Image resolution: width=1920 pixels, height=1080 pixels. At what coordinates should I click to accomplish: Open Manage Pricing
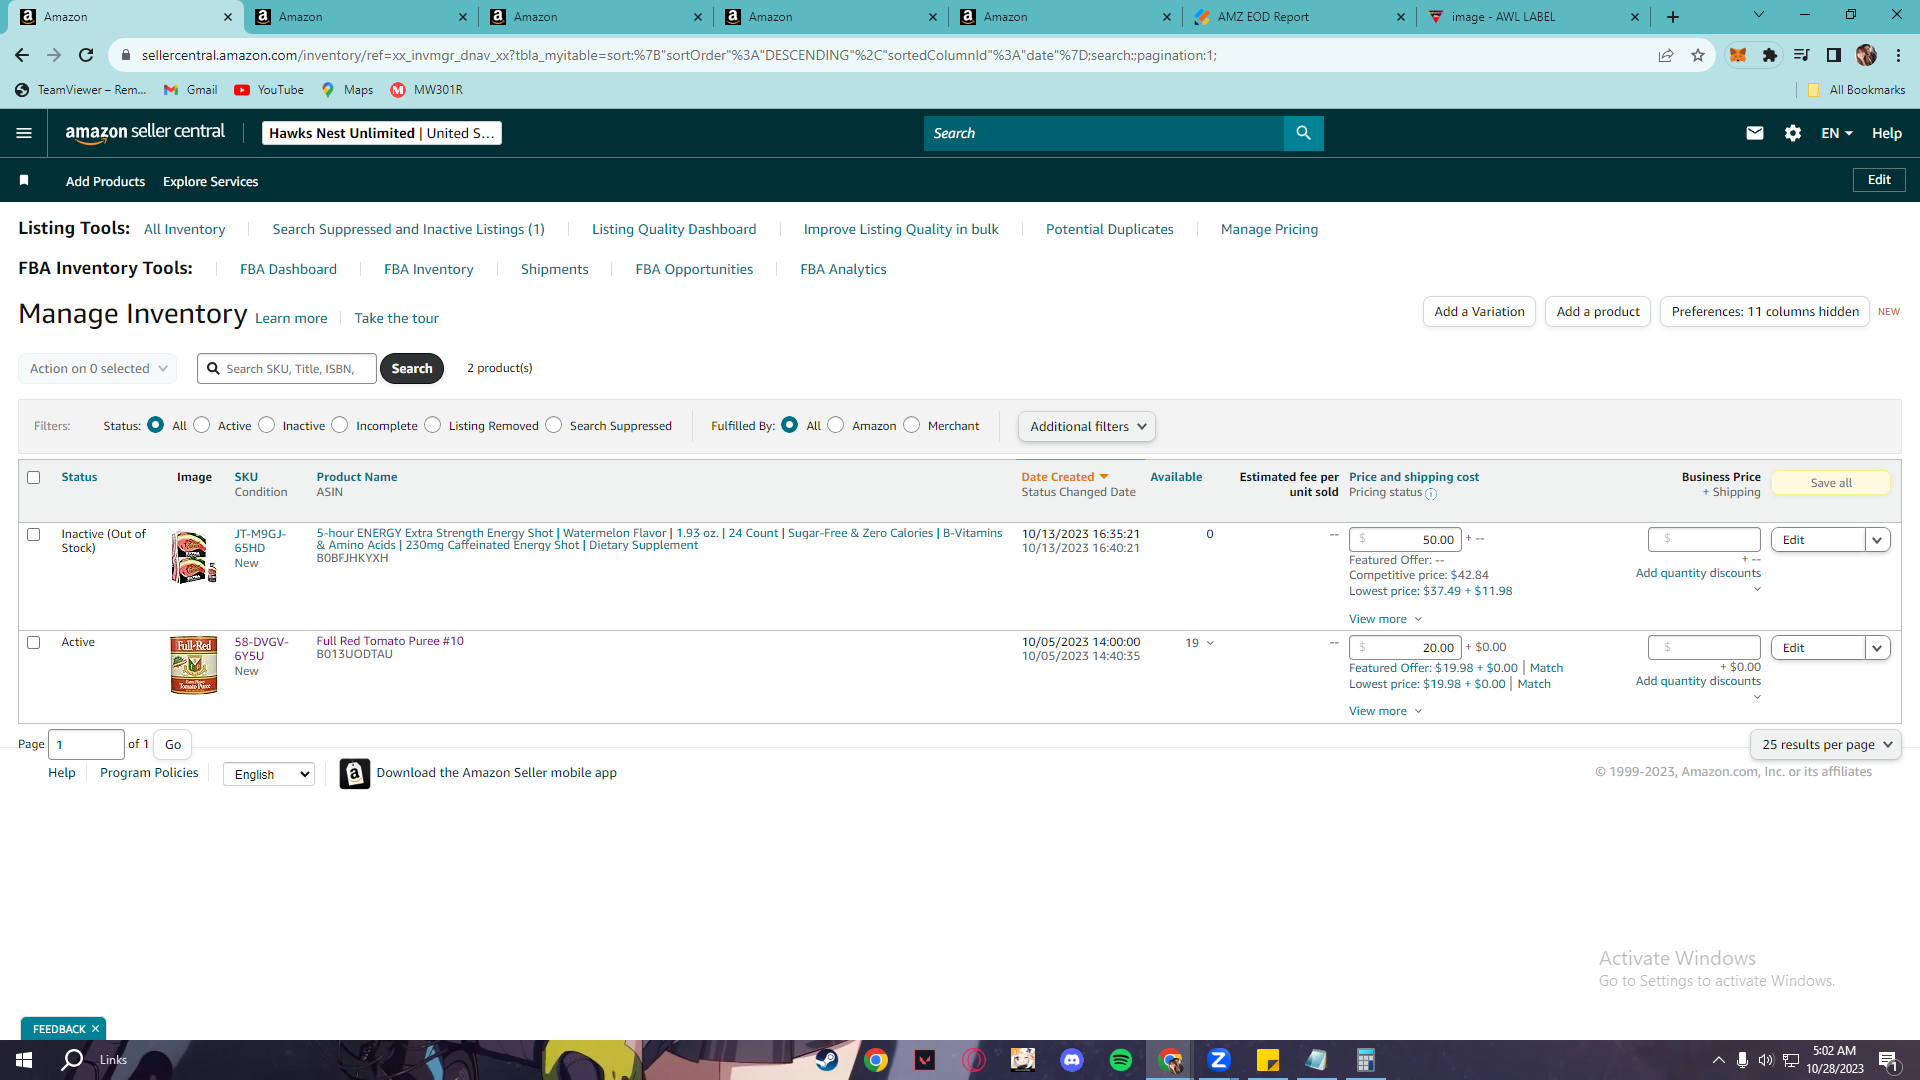pos(1269,229)
